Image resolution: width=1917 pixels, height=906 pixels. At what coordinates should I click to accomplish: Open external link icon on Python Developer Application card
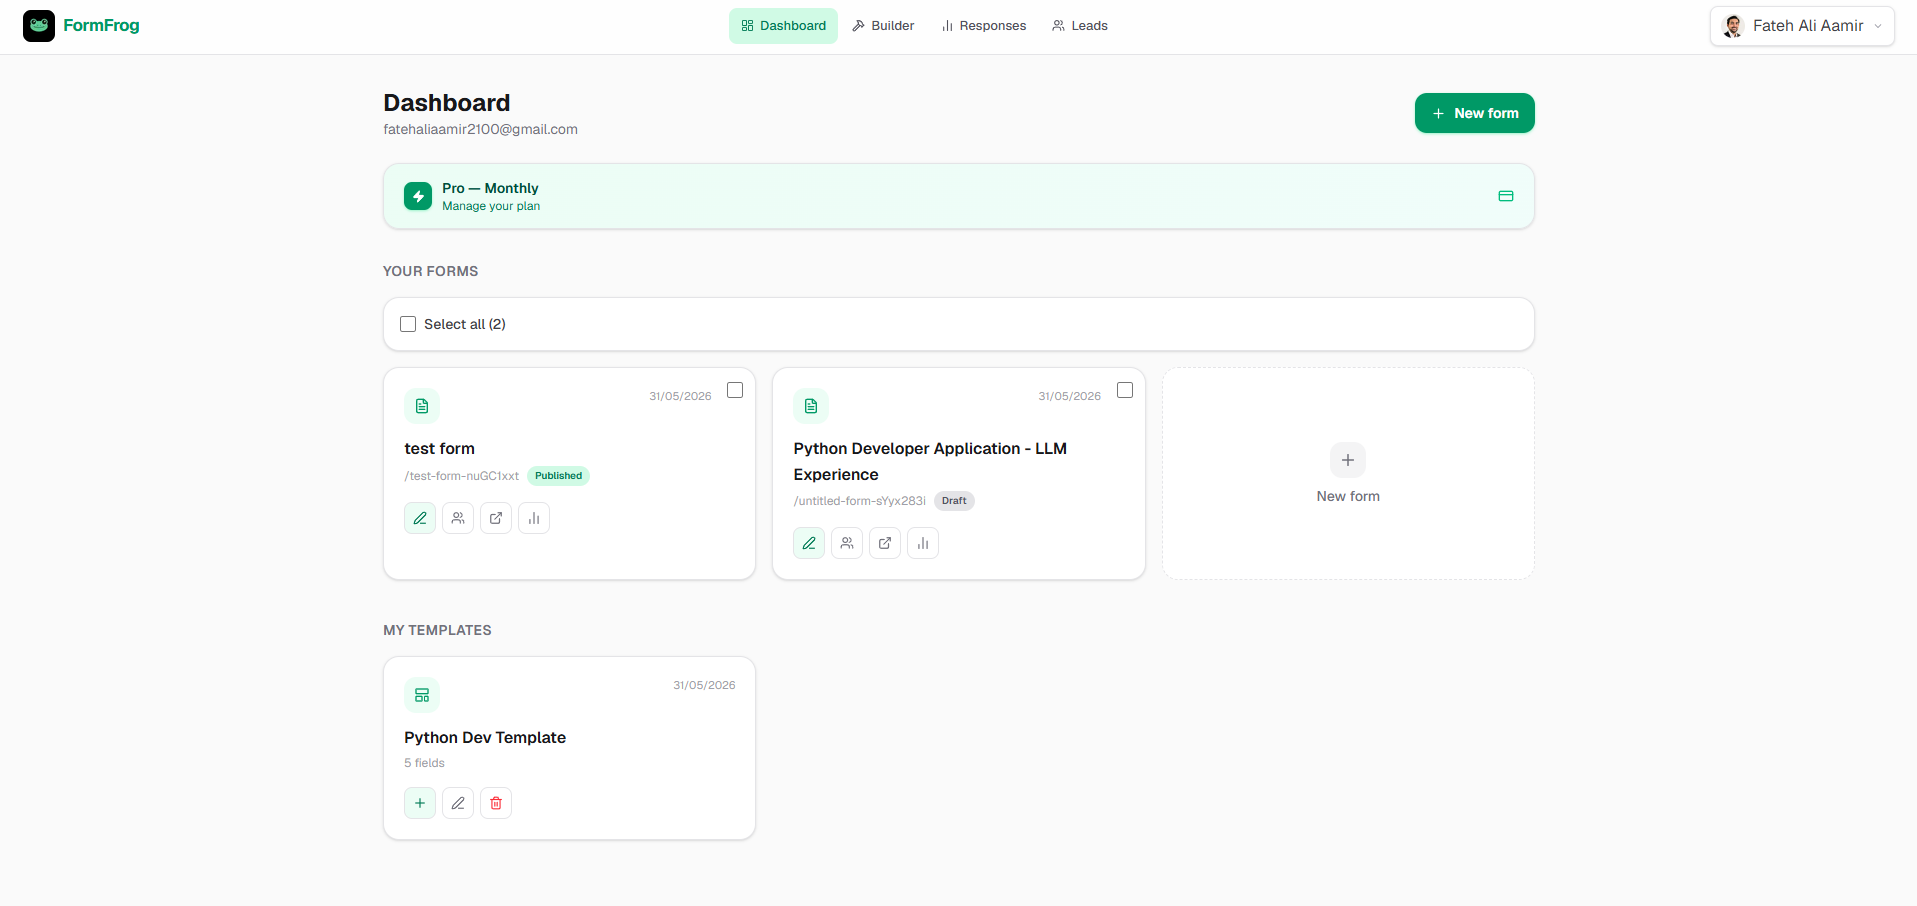(885, 543)
